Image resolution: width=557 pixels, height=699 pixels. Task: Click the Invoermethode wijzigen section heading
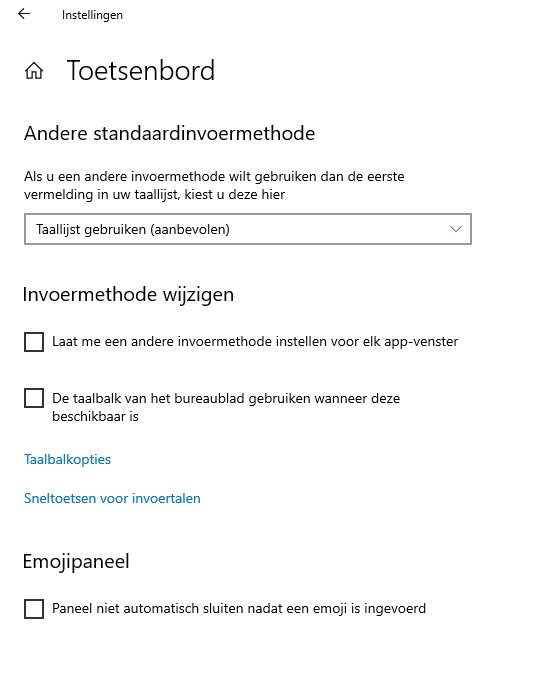pos(128,295)
